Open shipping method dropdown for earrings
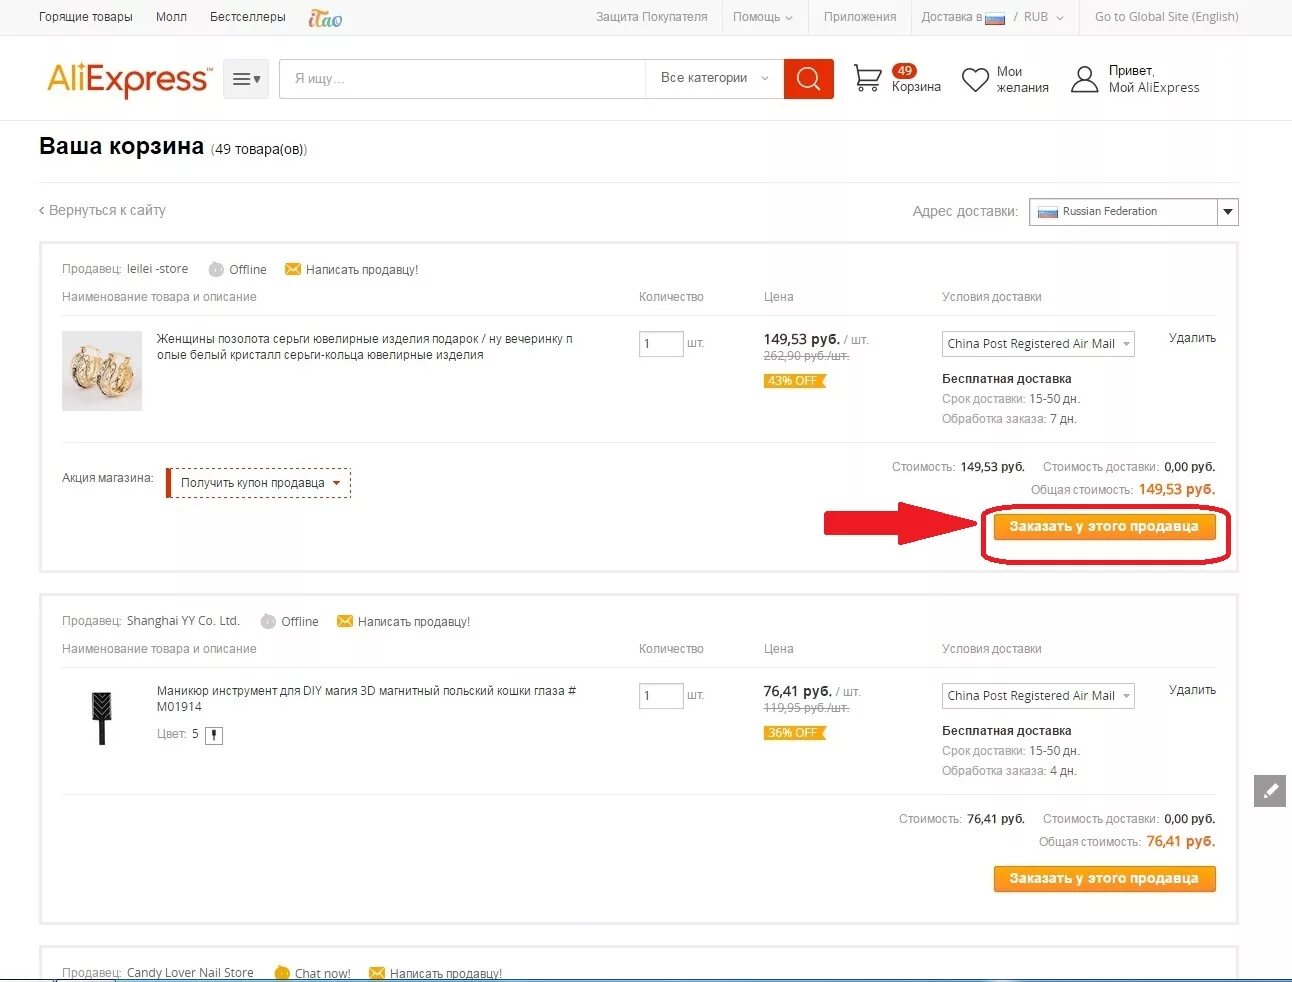1292x982 pixels. [x=1038, y=344]
